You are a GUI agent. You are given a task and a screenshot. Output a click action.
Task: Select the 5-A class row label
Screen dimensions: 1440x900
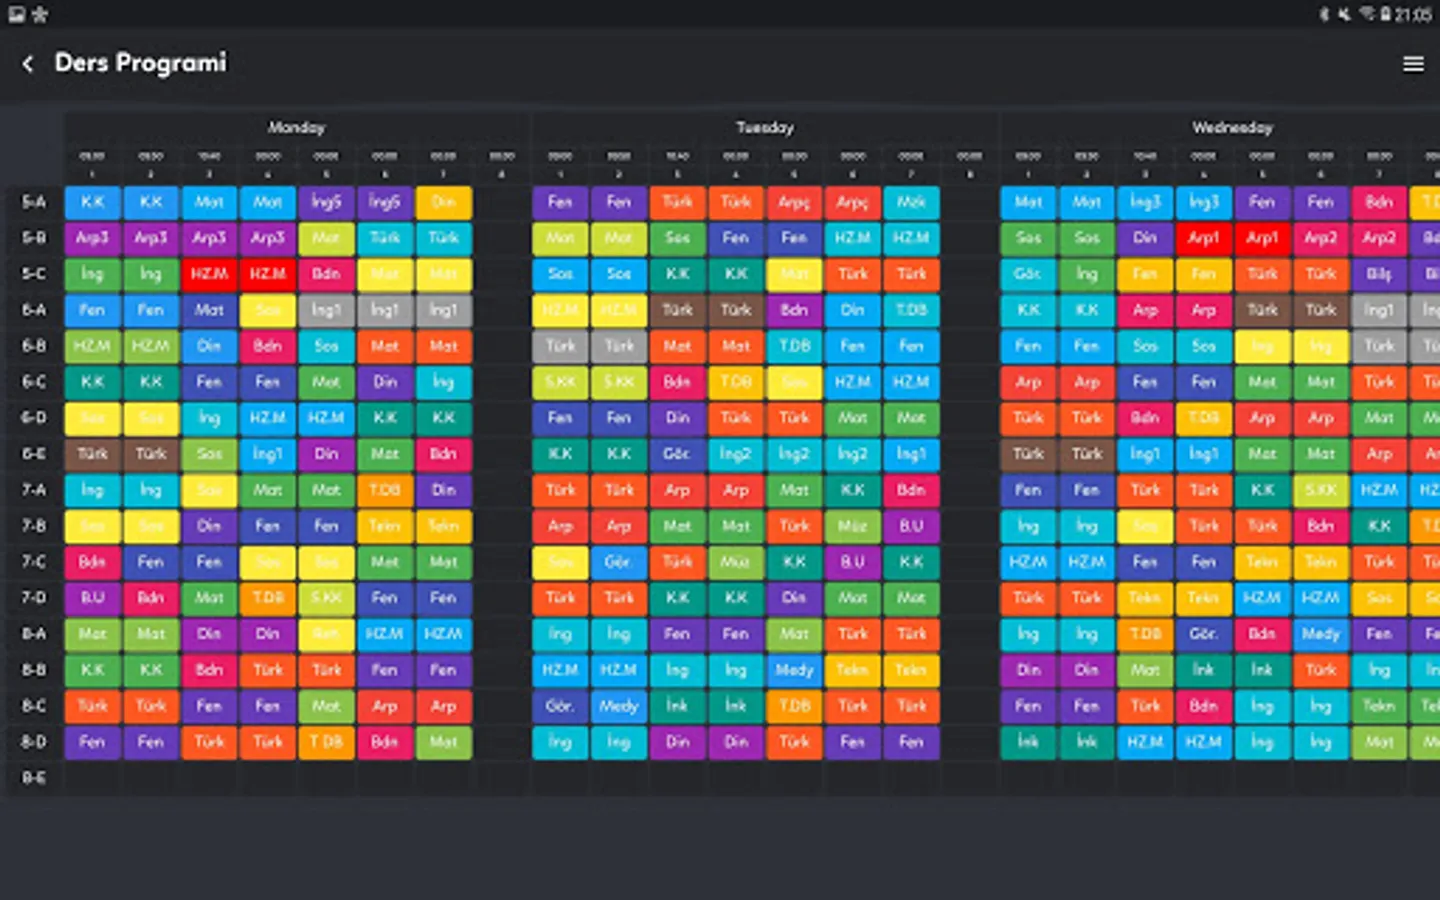[x=34, y=202]
